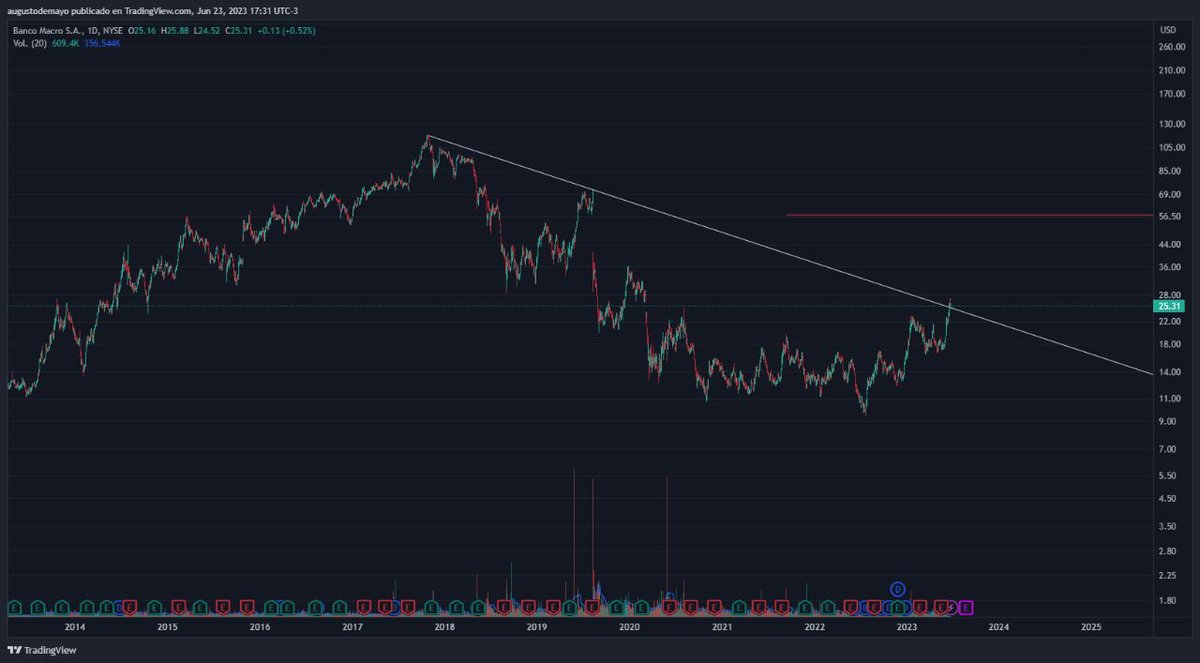This screenshot has width=1200, height=663.
Task: Click the change value +0.13 (+0.52%)
Action: pos(287,30)
